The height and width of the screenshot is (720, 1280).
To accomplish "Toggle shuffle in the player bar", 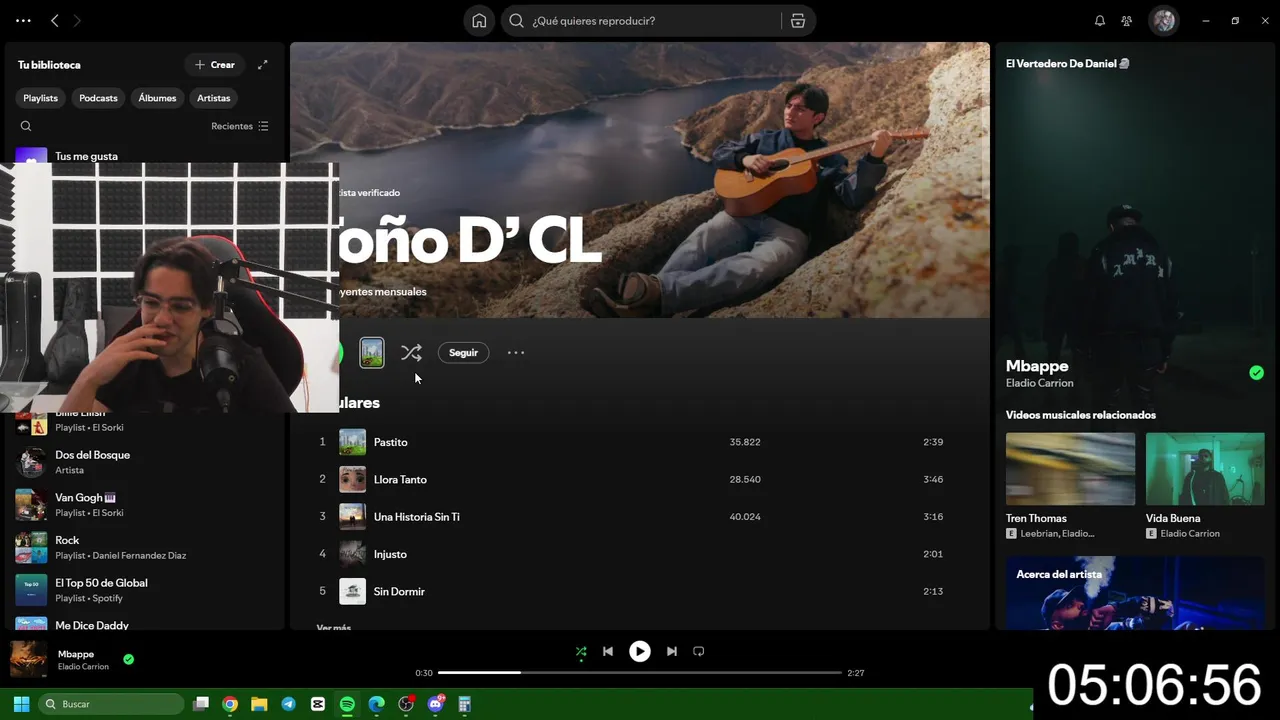I will pos(581,651).
